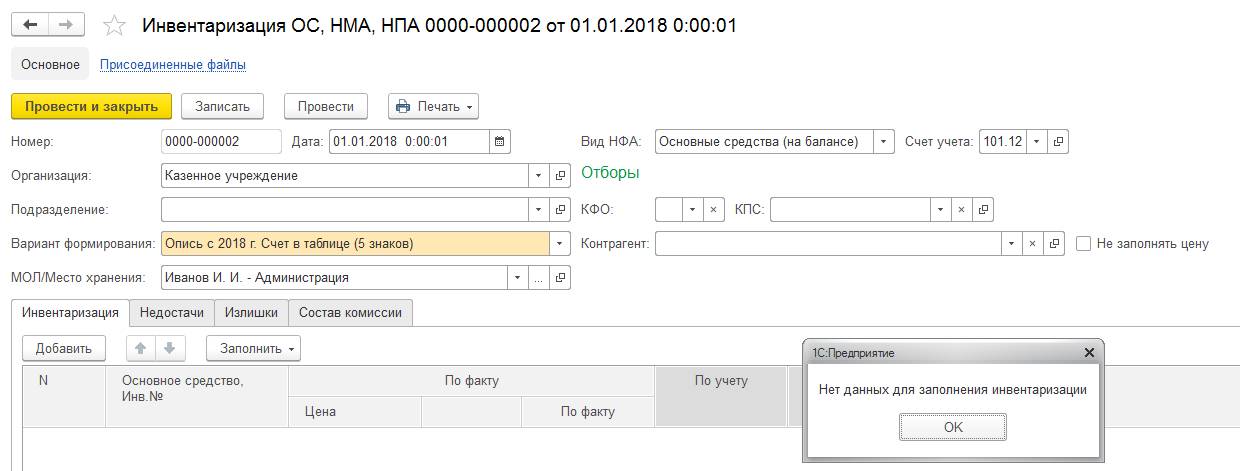
Task: Open calendar picker next to date field
Action: coord(501,142)
